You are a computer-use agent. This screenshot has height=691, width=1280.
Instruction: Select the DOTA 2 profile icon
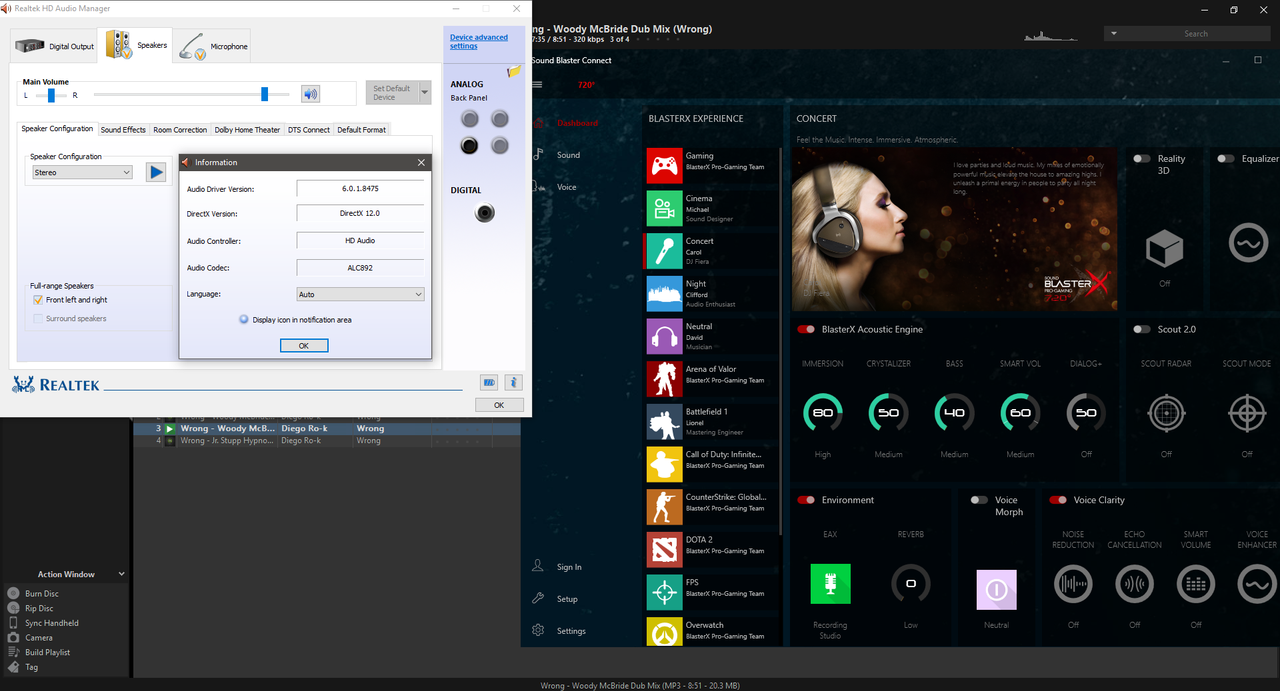664,549
